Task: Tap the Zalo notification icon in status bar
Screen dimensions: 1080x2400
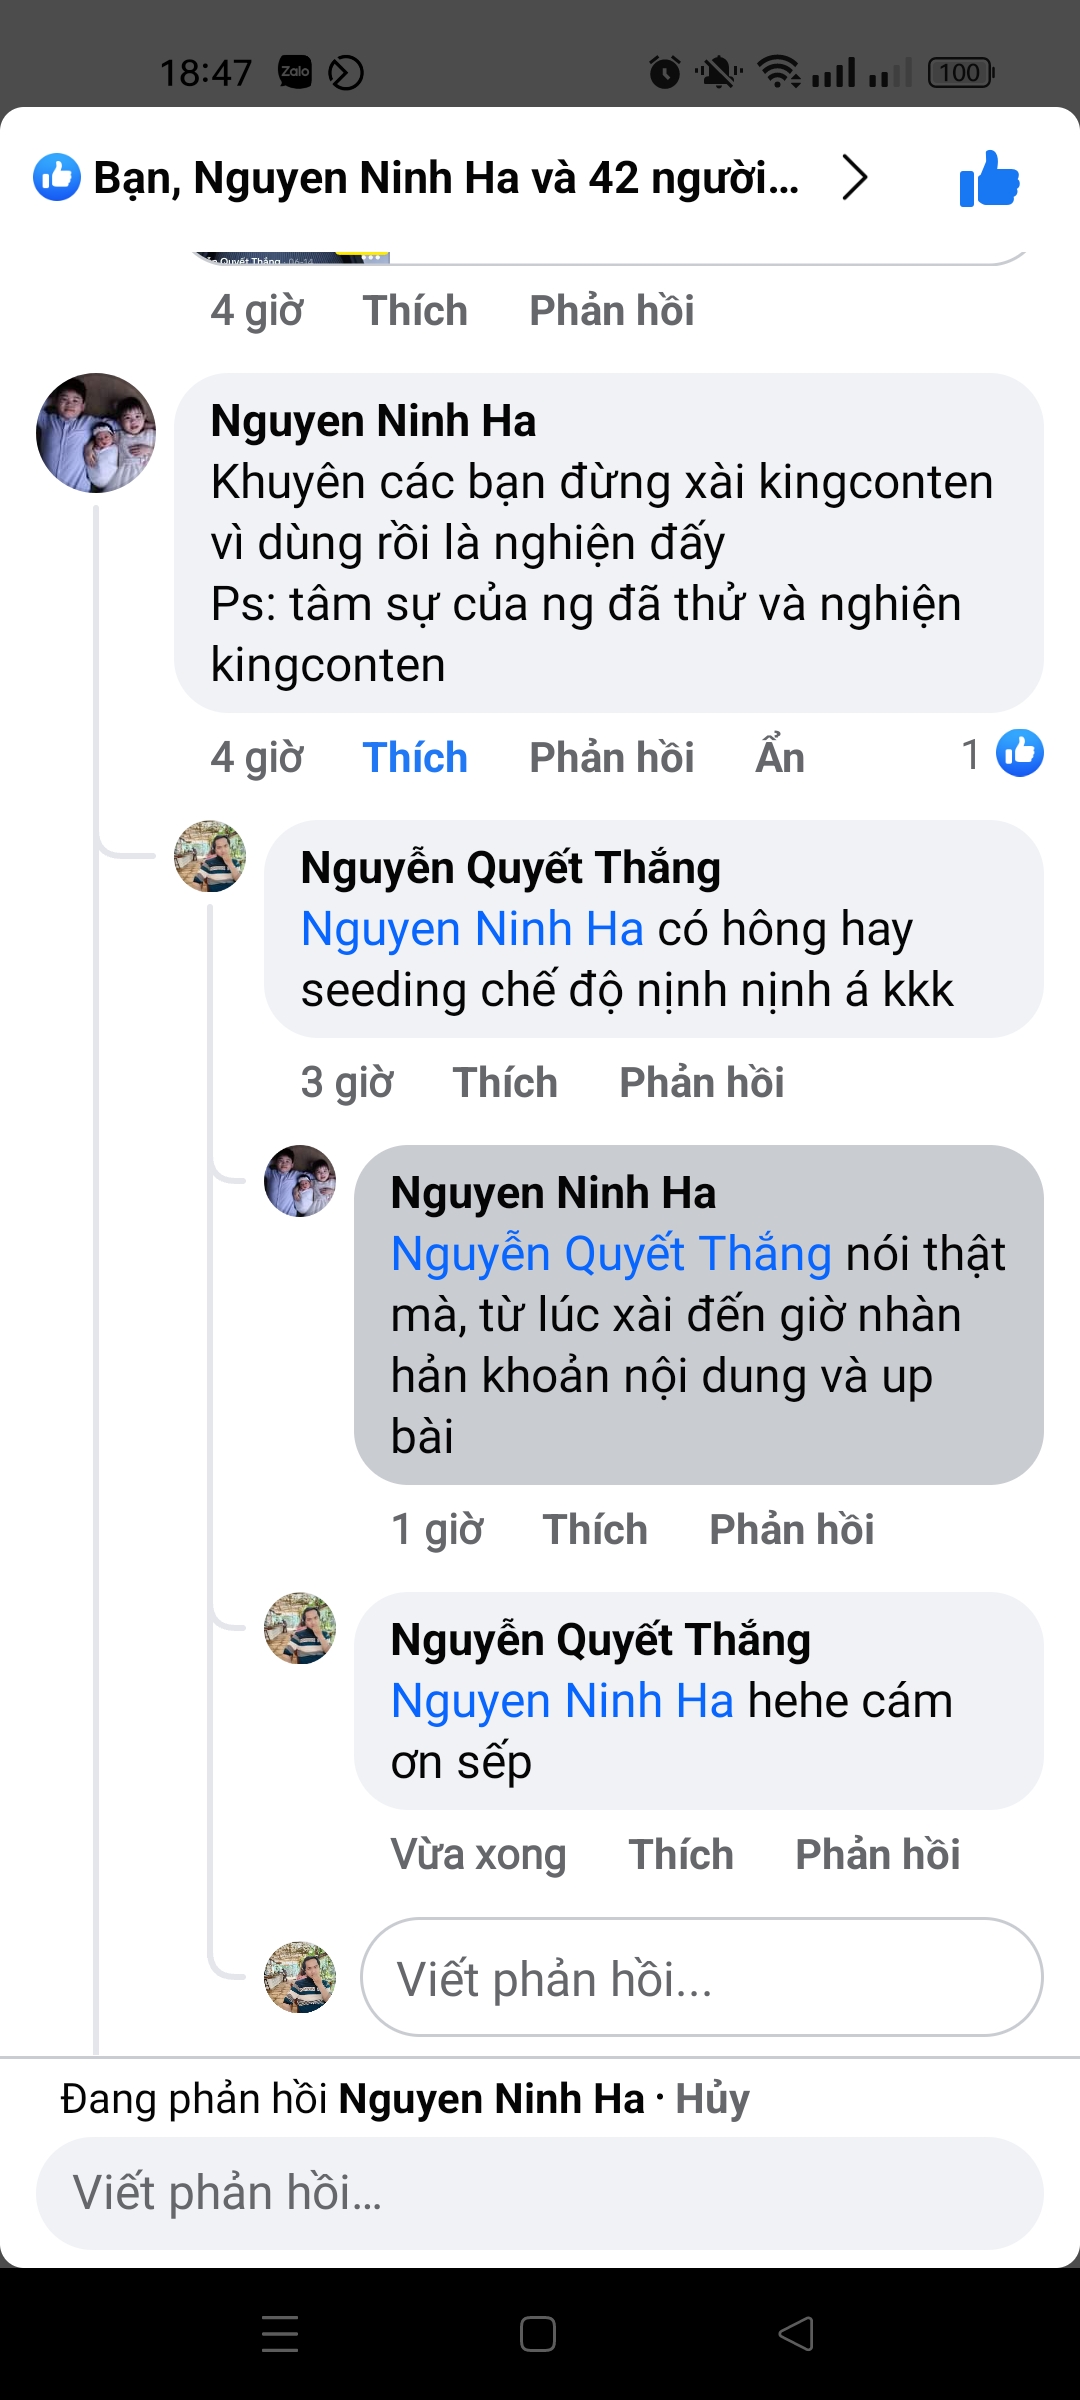Action: click(295, 72)
